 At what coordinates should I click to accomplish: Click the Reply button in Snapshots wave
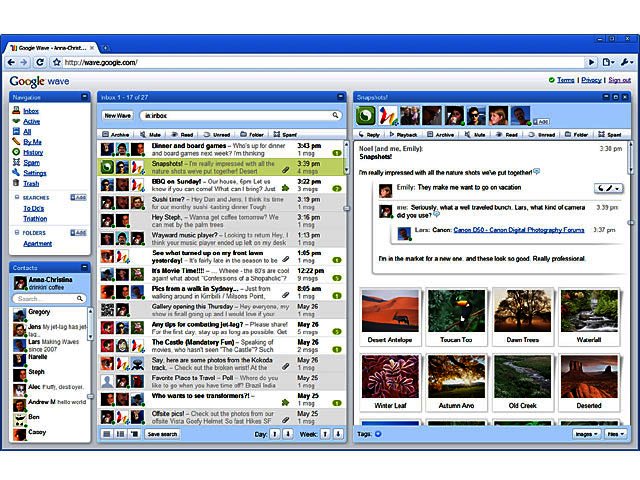tap(368, 134)
